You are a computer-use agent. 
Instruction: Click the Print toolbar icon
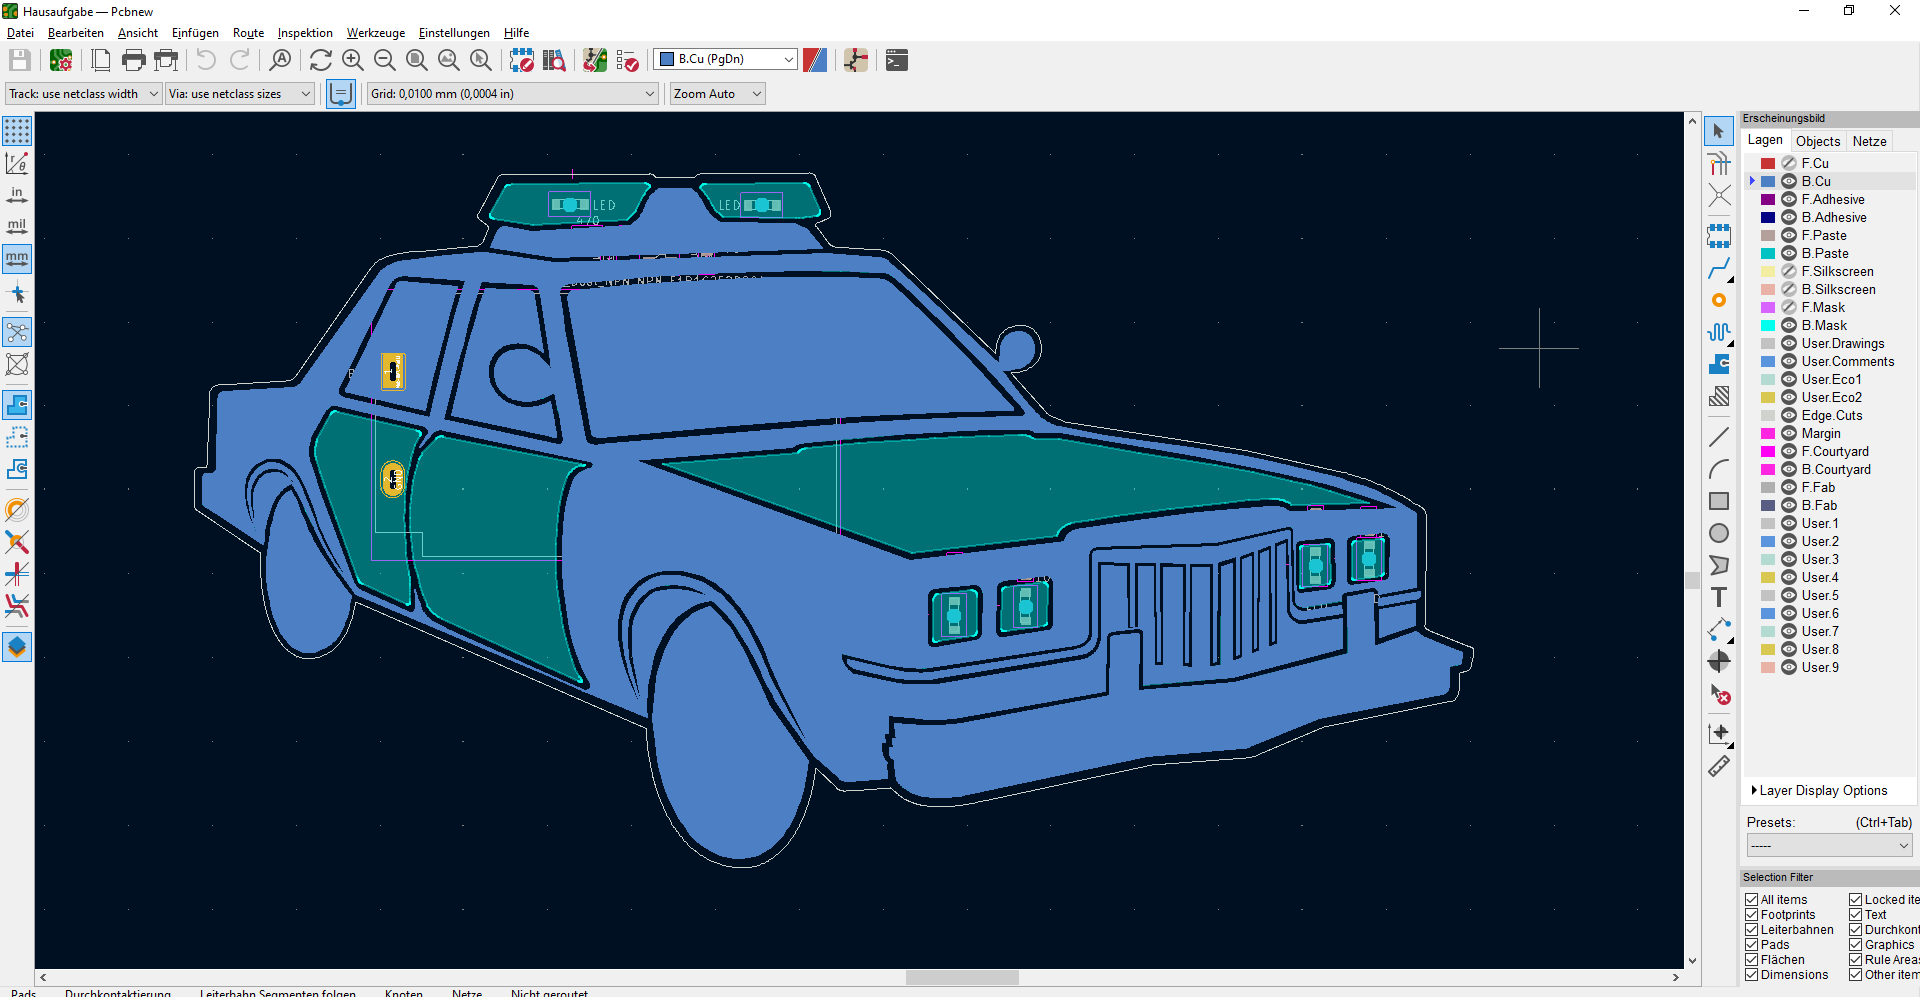pos(133,60)
